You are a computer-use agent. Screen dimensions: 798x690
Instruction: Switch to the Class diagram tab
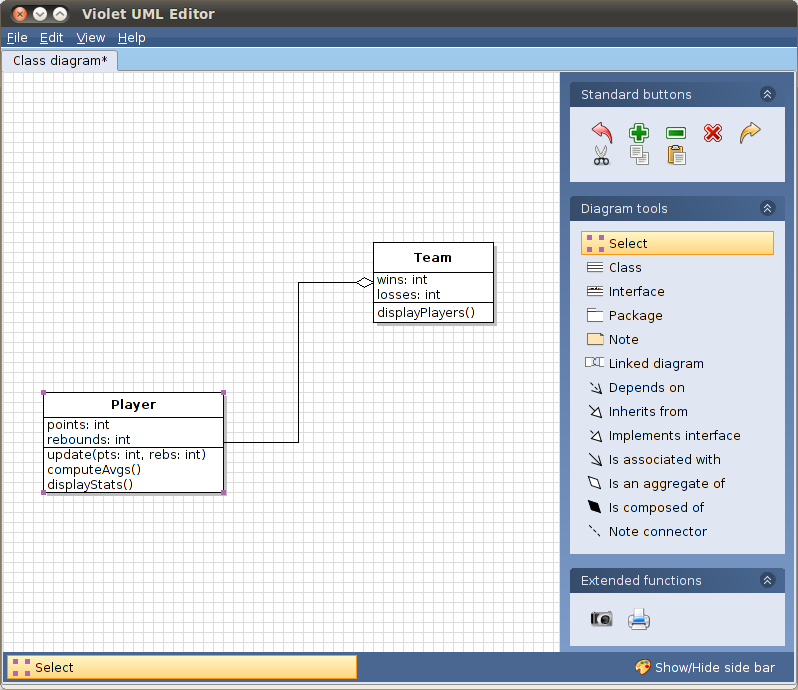tap(60, 61)
